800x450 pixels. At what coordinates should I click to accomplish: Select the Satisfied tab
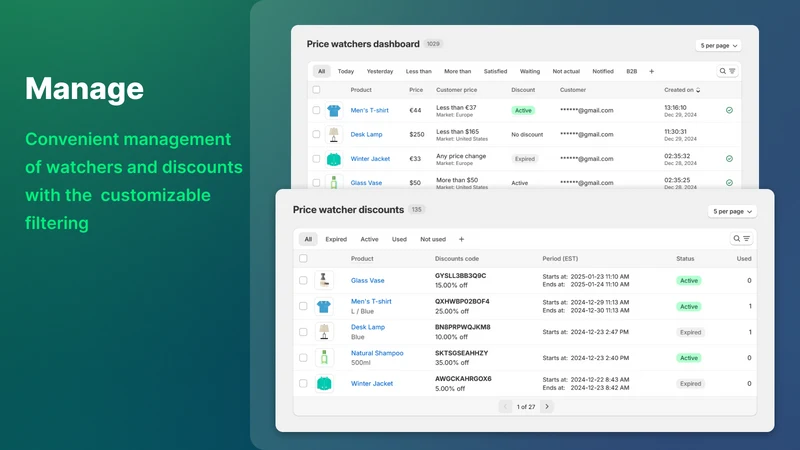[495, 71]
